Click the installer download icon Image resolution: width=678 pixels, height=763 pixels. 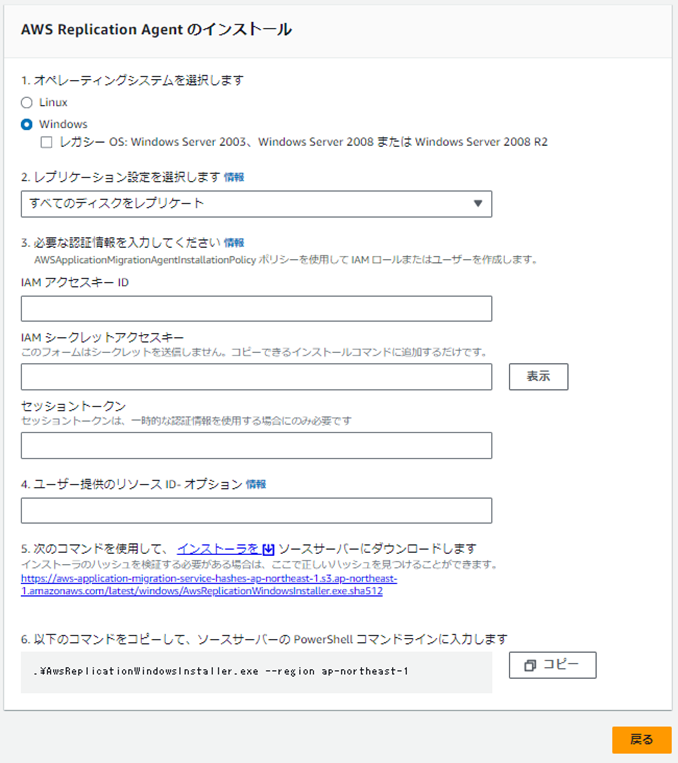269,549
